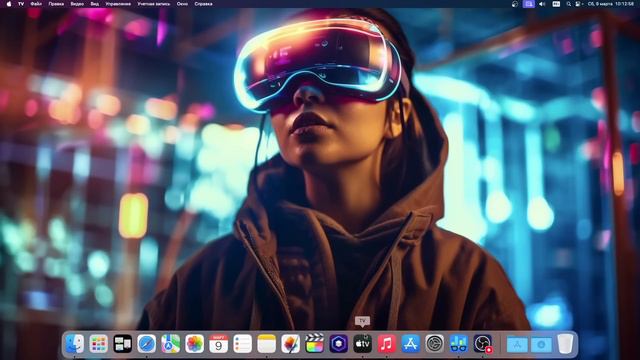This screenshot has height=360, width=640.
Task: Click the globe status icon in menu bar
Action: click(x=515, y=4)
